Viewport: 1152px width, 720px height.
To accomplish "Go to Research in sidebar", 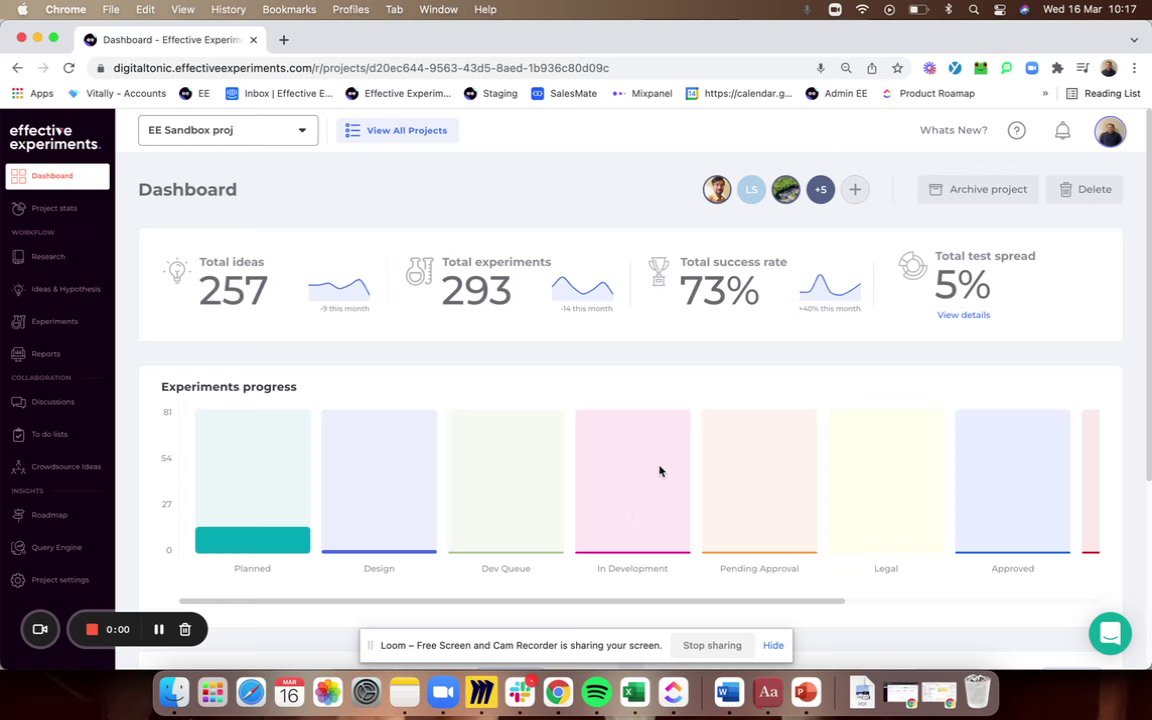I will click(48, 257).
